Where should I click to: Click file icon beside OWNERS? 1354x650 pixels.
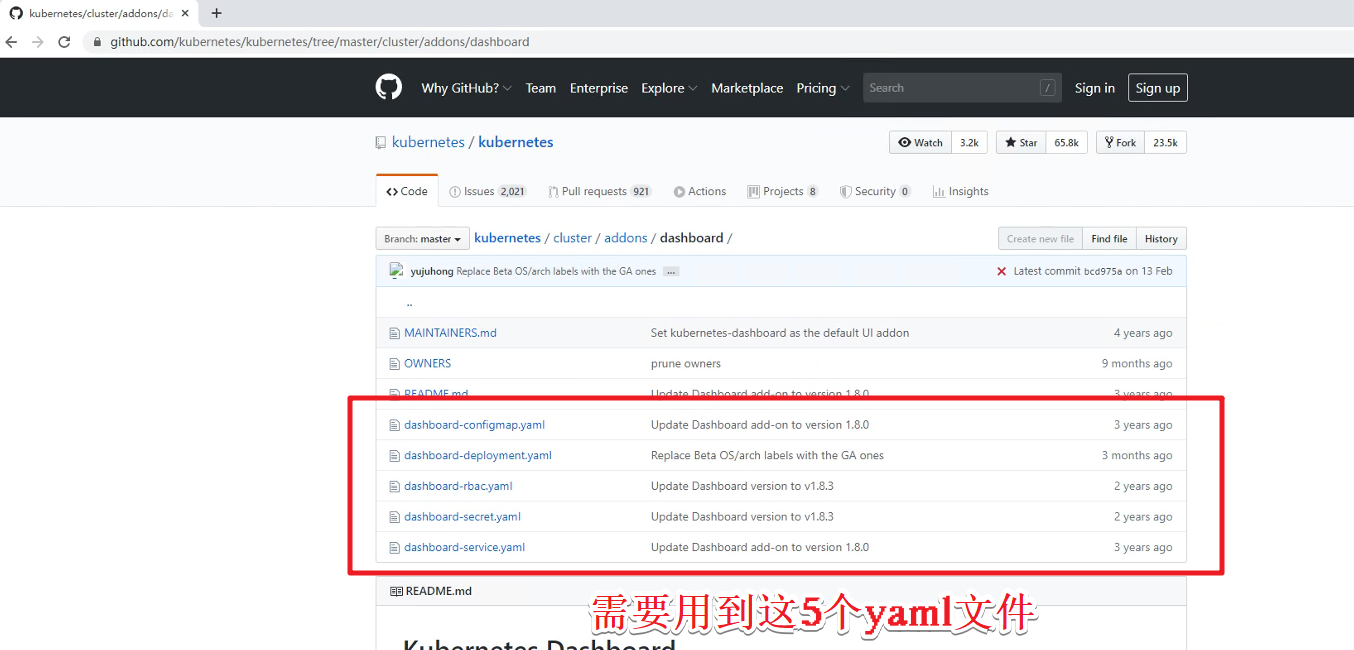point(394,363)
